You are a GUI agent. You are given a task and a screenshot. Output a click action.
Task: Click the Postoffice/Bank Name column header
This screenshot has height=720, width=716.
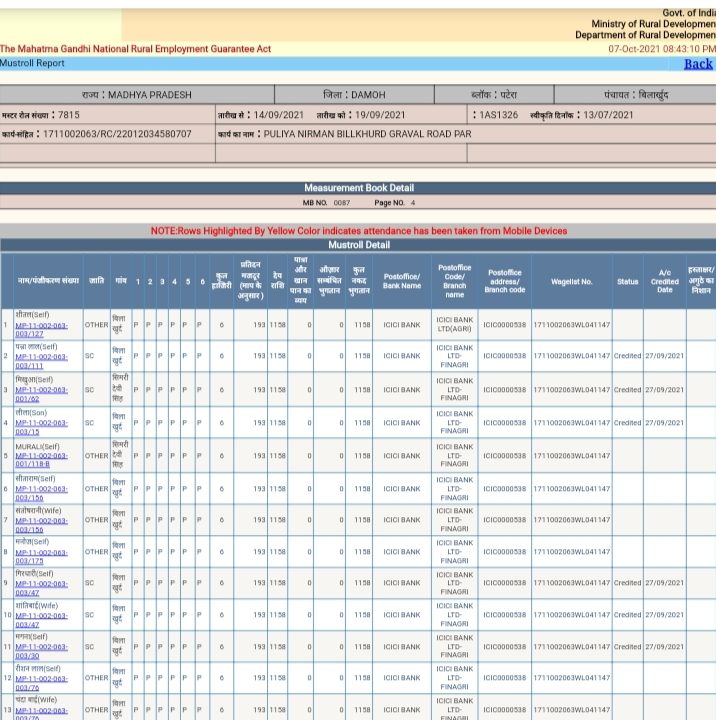point(402,281)
